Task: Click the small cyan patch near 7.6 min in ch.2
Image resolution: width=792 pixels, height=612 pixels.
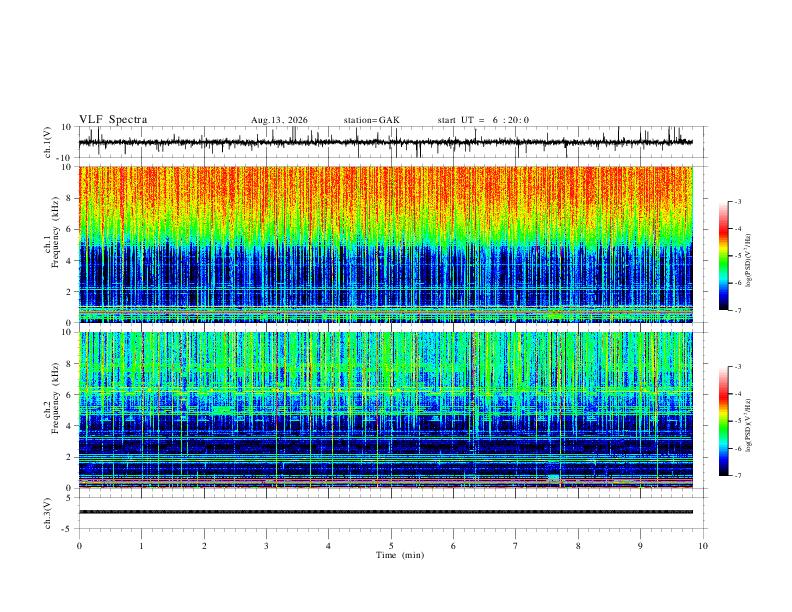Action: pos(554,479)
